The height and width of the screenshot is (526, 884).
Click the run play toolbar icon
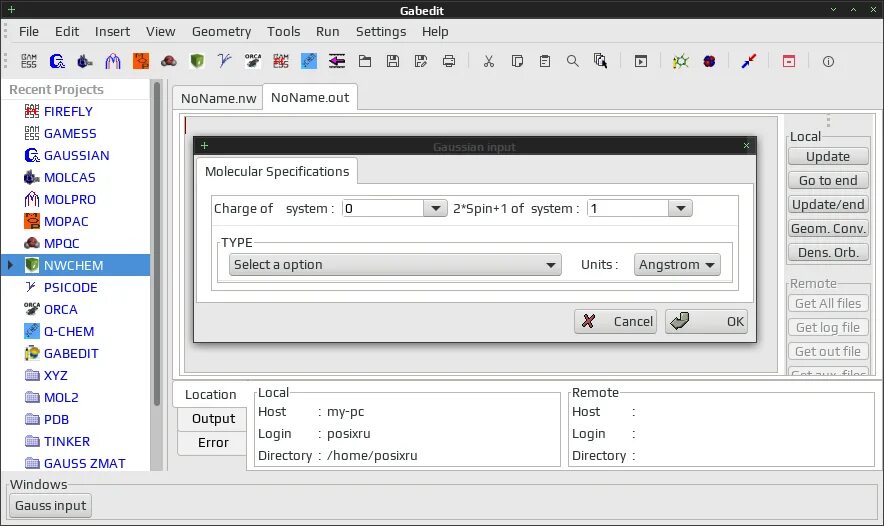pyautogui.click(x=641, y=61)
